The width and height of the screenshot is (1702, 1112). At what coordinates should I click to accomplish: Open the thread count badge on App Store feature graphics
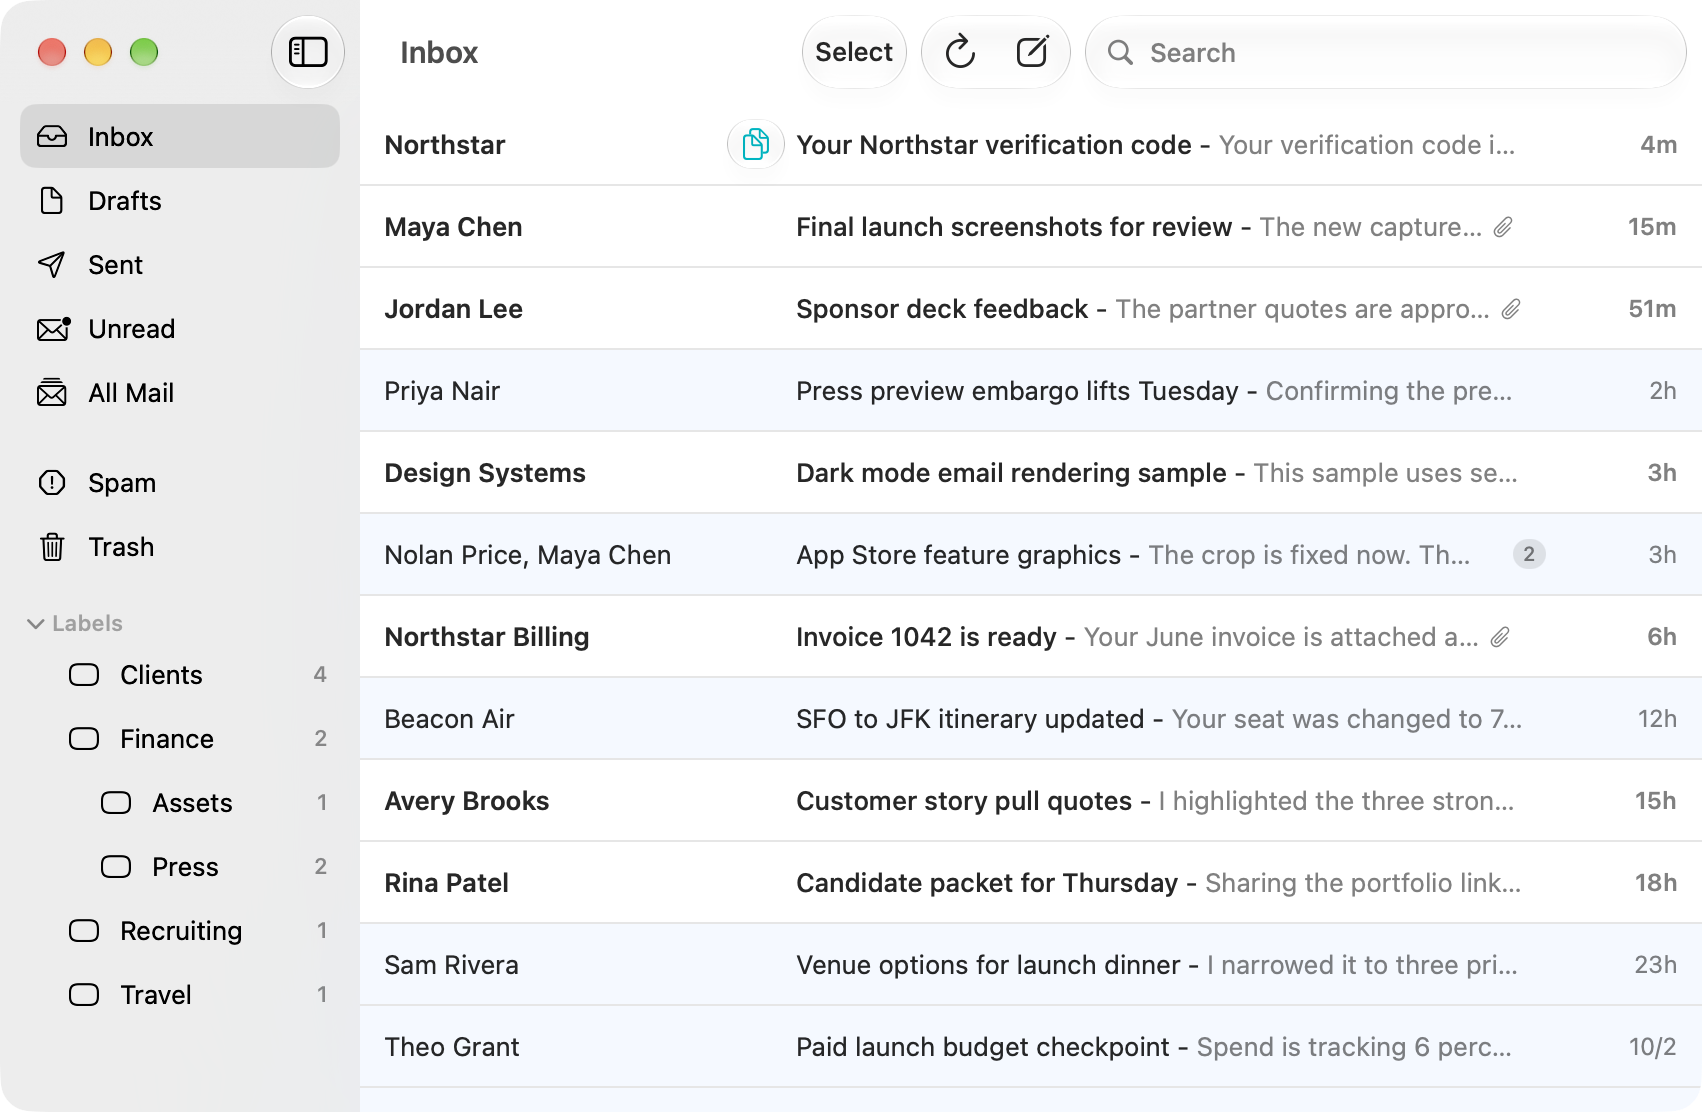coord(1529,554)
